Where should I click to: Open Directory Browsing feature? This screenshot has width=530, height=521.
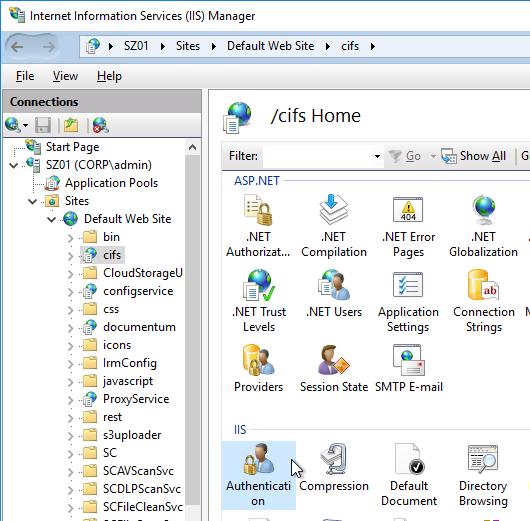[483, 475]
